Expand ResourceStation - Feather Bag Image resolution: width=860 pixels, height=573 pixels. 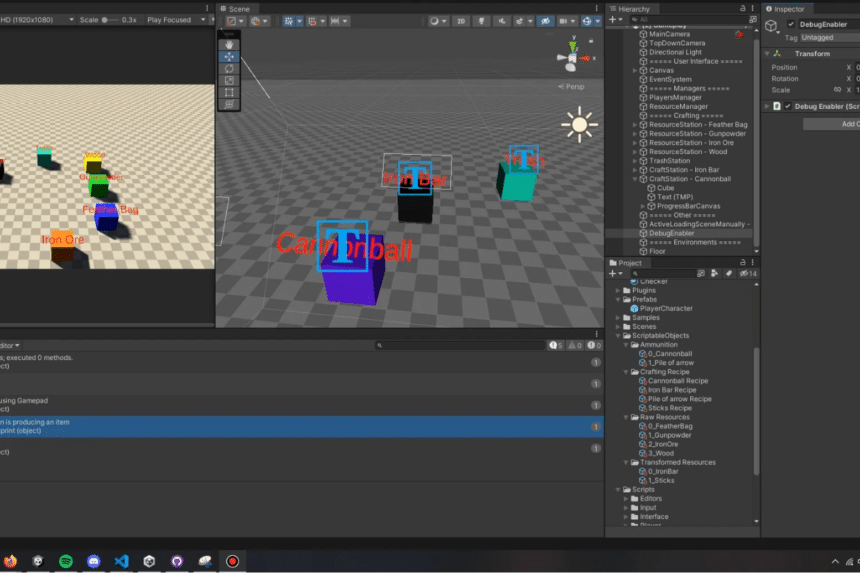(x=635, y=124)
